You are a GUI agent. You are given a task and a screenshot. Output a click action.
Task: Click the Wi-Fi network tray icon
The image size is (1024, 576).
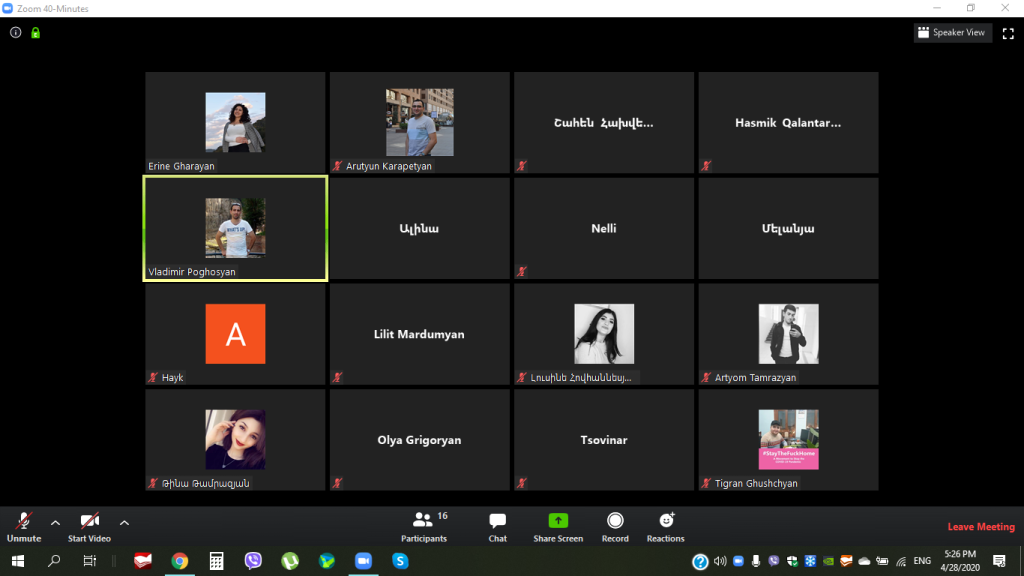(901, 561)
